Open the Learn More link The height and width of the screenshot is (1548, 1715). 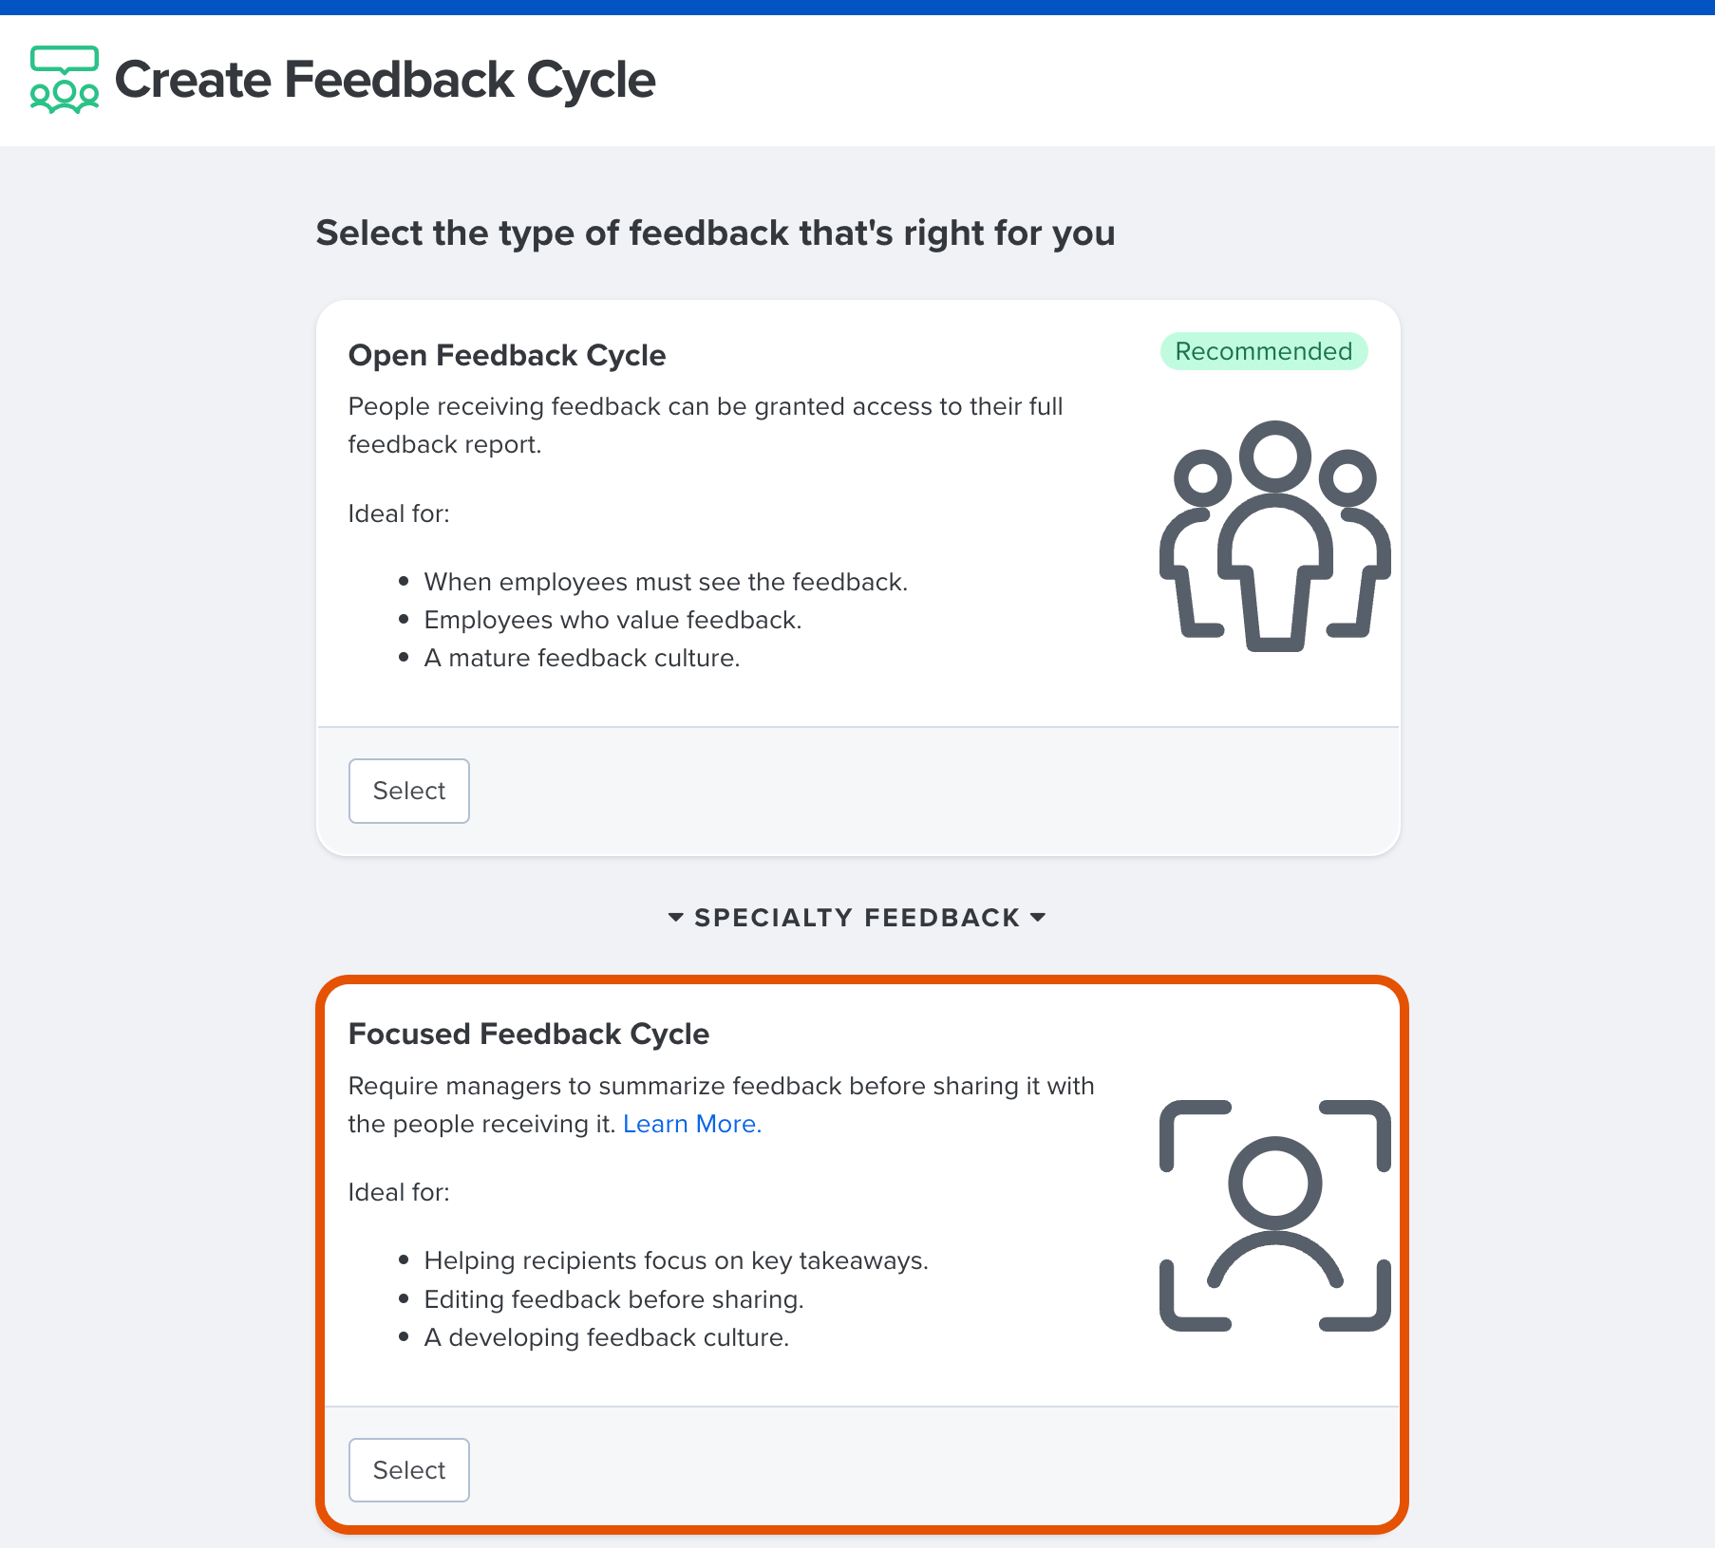691,1123
